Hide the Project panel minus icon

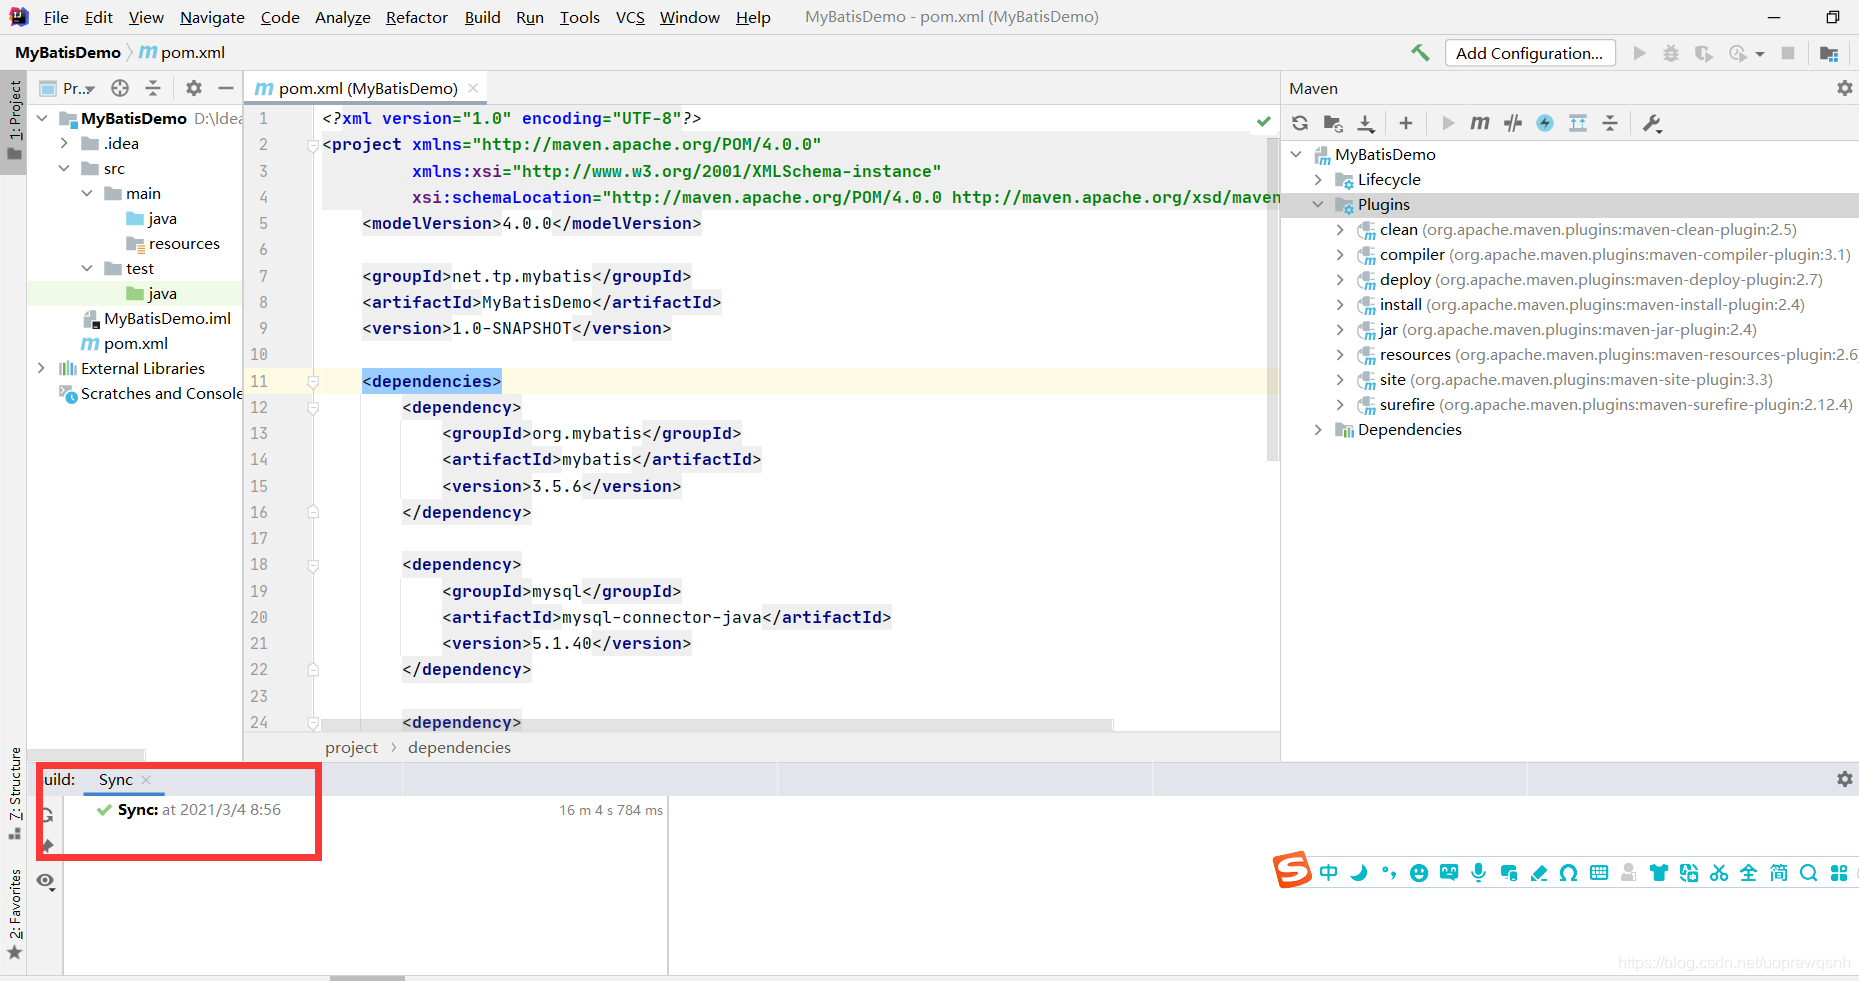click(226, 88)
